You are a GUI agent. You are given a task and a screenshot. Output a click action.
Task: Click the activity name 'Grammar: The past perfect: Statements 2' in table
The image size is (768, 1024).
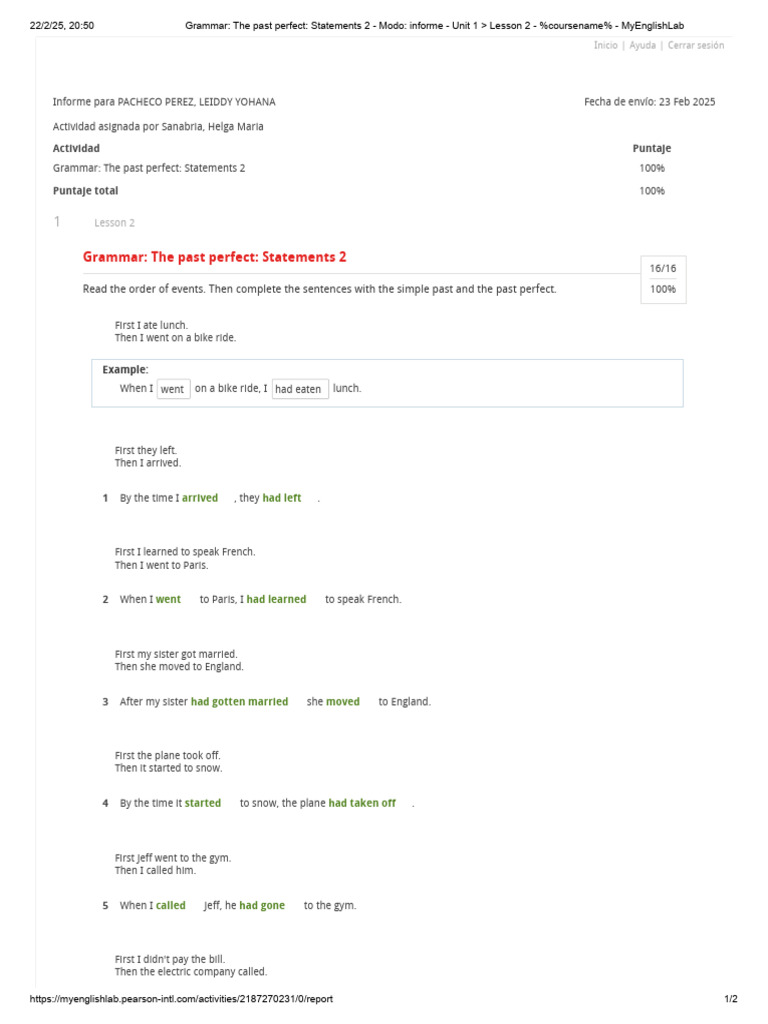point(149,168)
